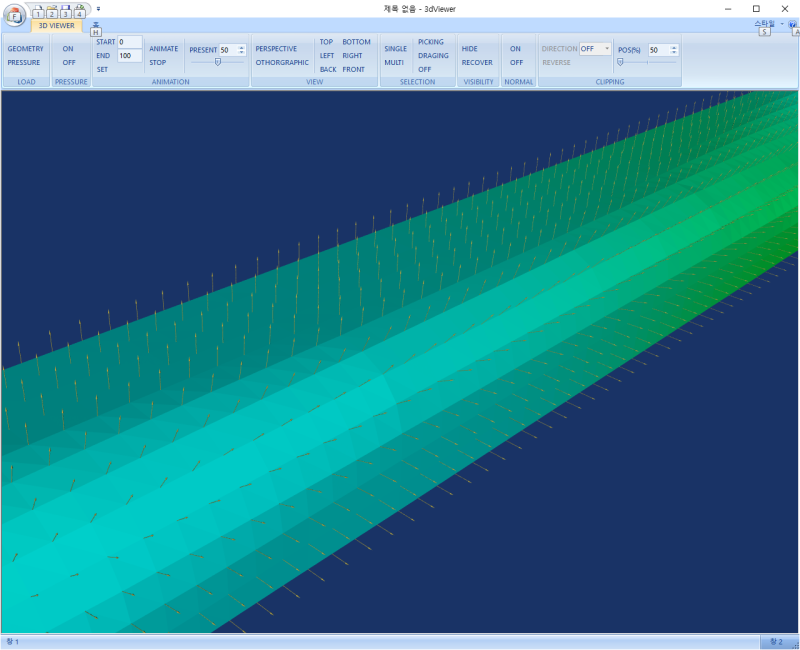Turn normal vectors ON

click(x=515, y=48)
